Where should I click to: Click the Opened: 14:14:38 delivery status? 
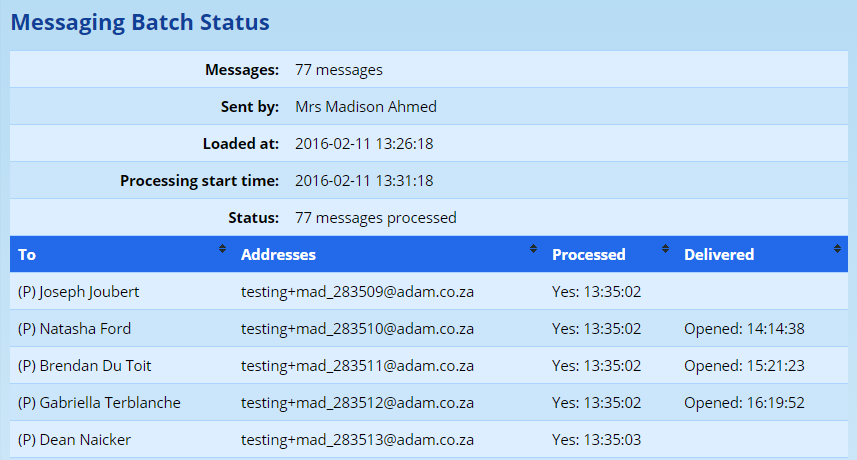tap(744, 329)
